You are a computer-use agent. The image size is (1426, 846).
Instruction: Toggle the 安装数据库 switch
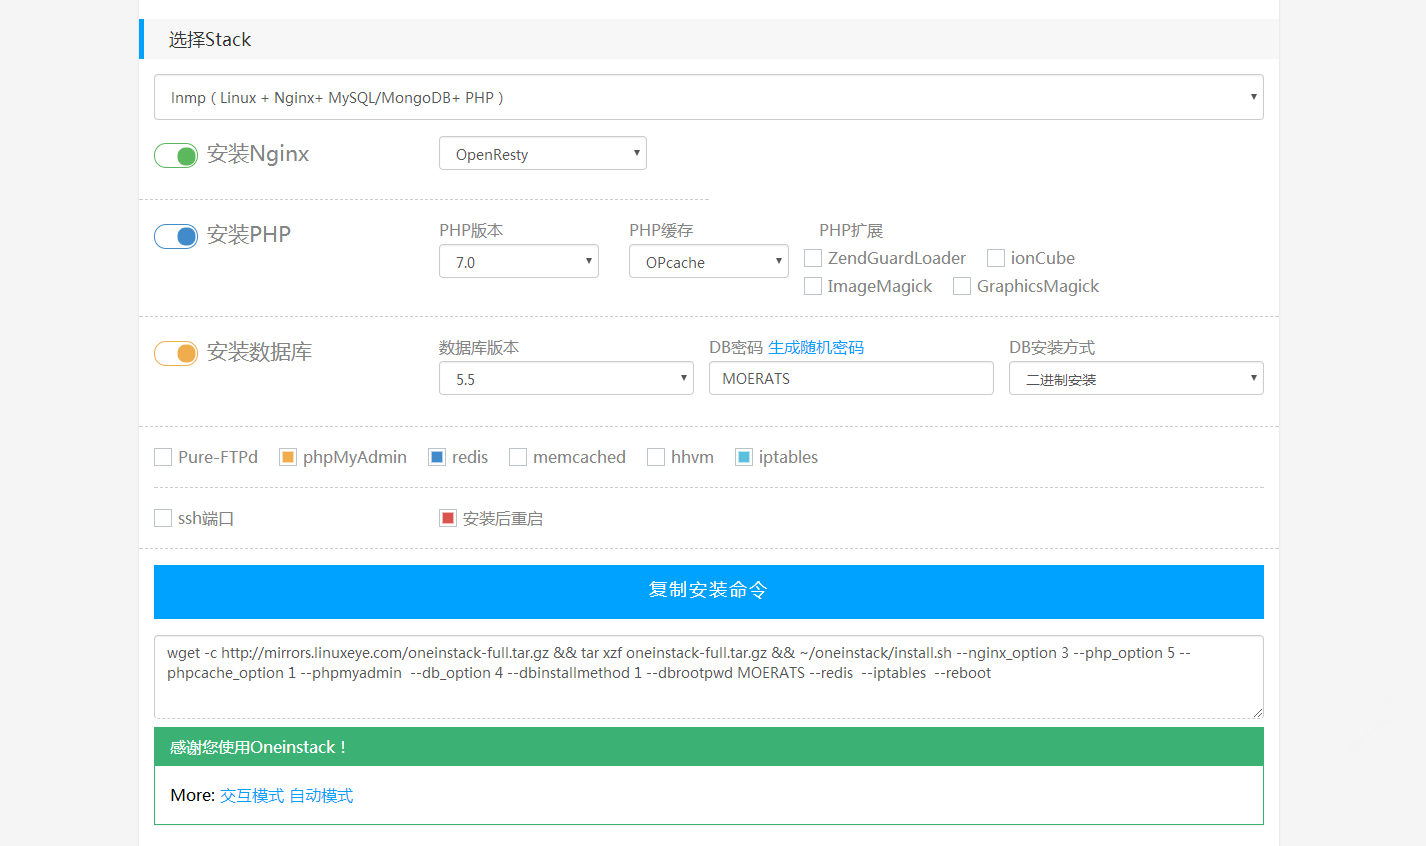[176, 353]
